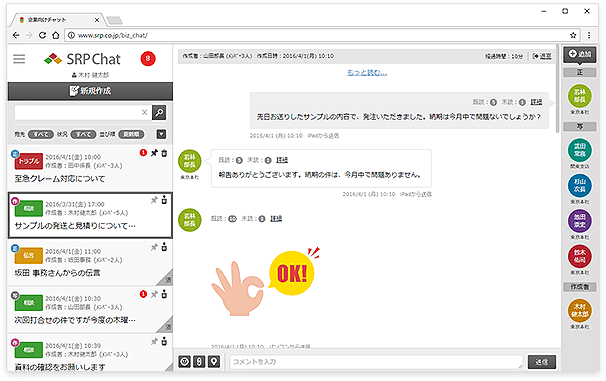Image resolution: width=606 pixels, height=381 pixels.
Task: Open the 並び順 sort order pill
Action: coord(131,134)
